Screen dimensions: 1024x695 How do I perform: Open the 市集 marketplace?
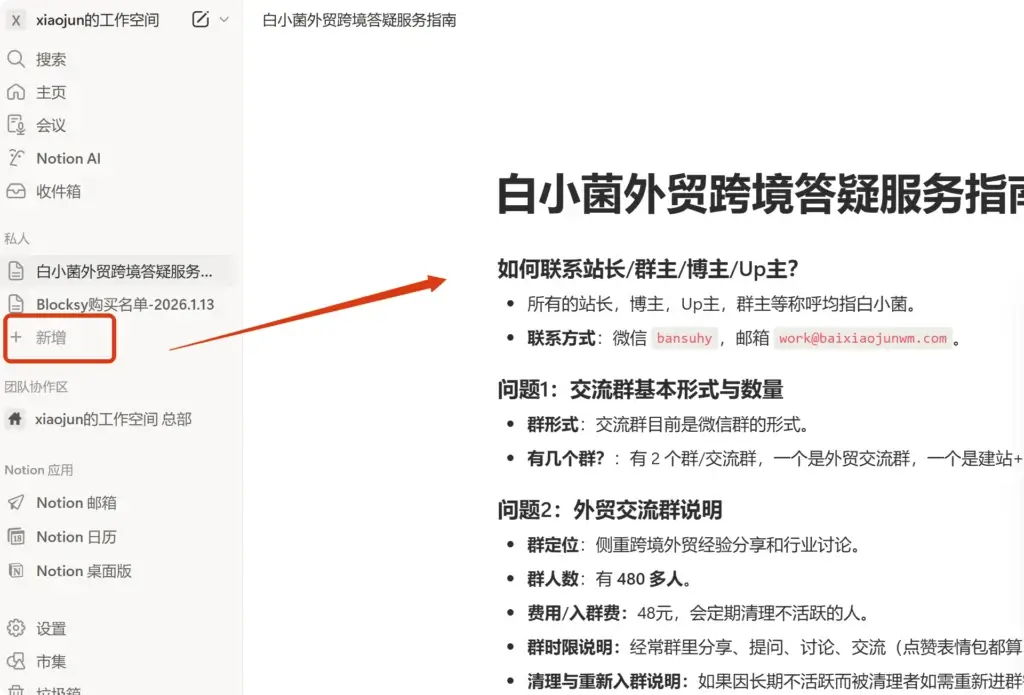50,662
